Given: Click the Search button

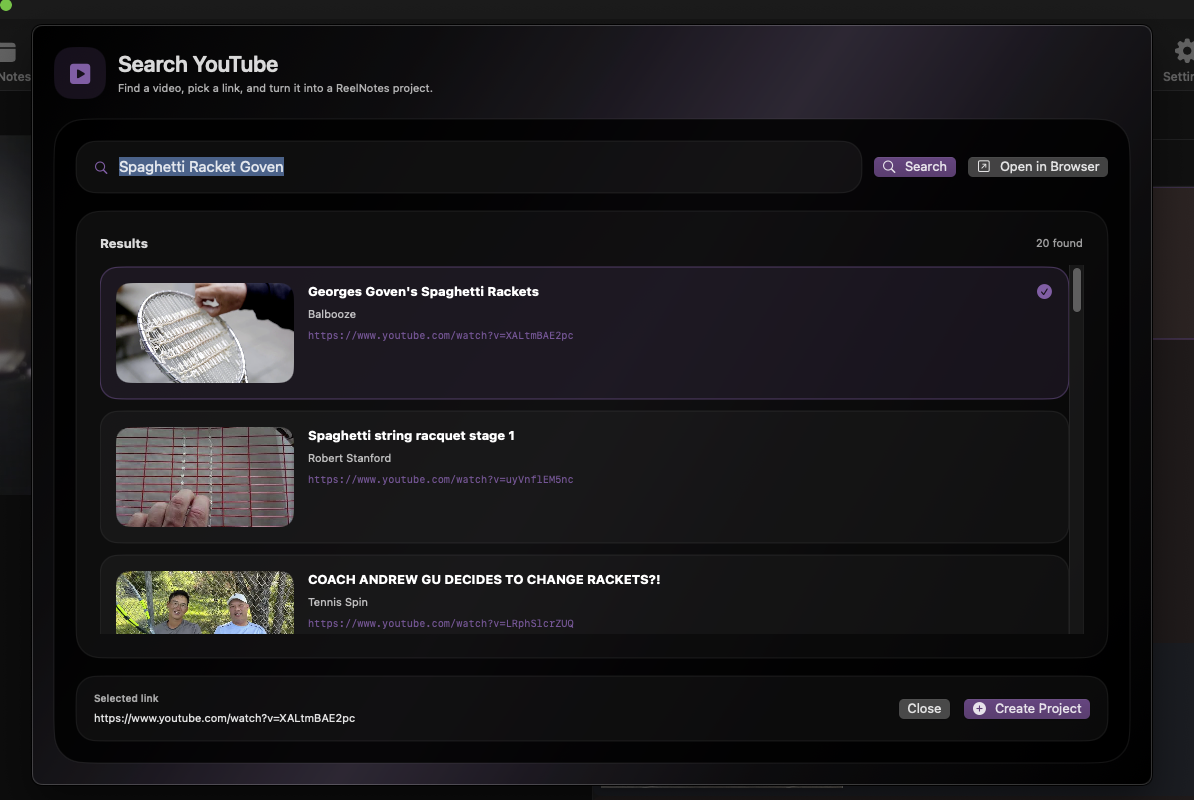Looking at the screenshot, I should click(914, 166).
